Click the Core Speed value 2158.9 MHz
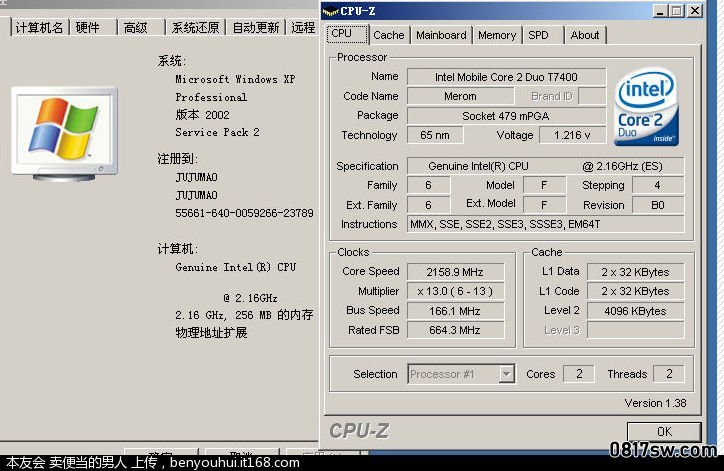 455,272
